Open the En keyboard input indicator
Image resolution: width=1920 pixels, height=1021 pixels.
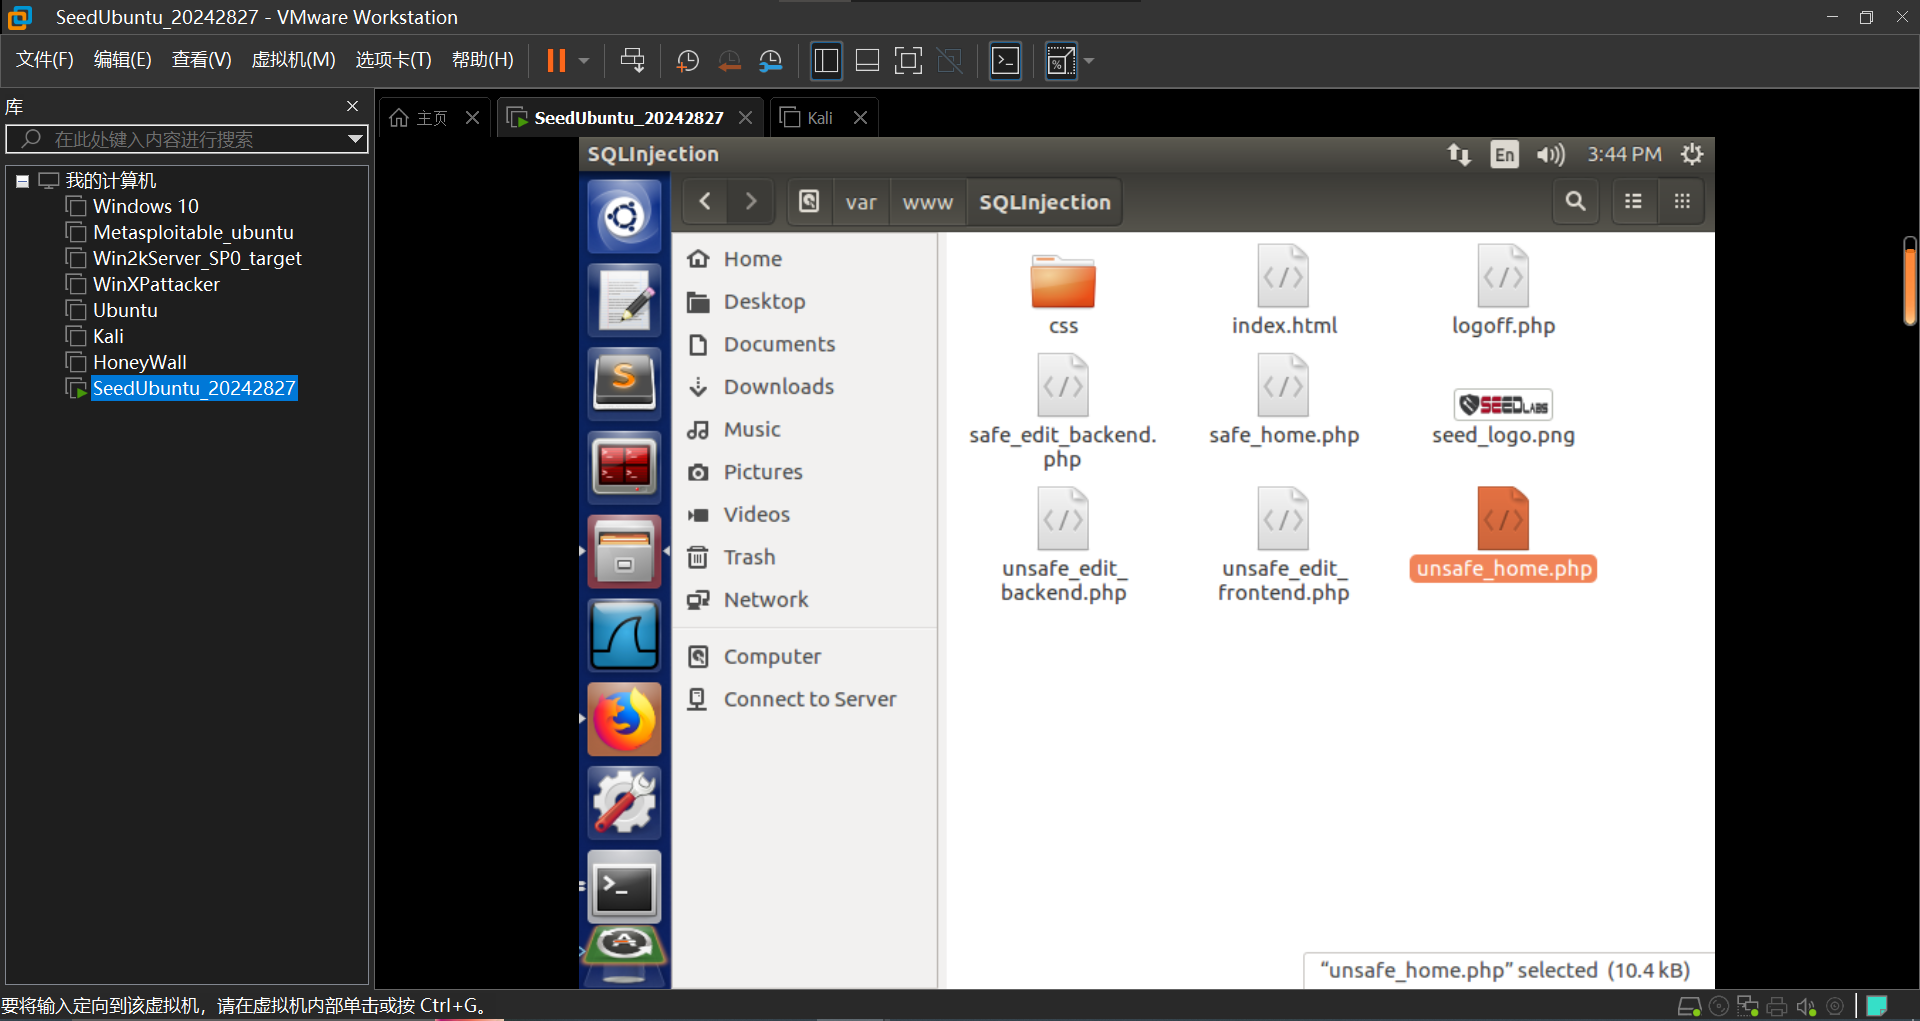pos(1504,154)
